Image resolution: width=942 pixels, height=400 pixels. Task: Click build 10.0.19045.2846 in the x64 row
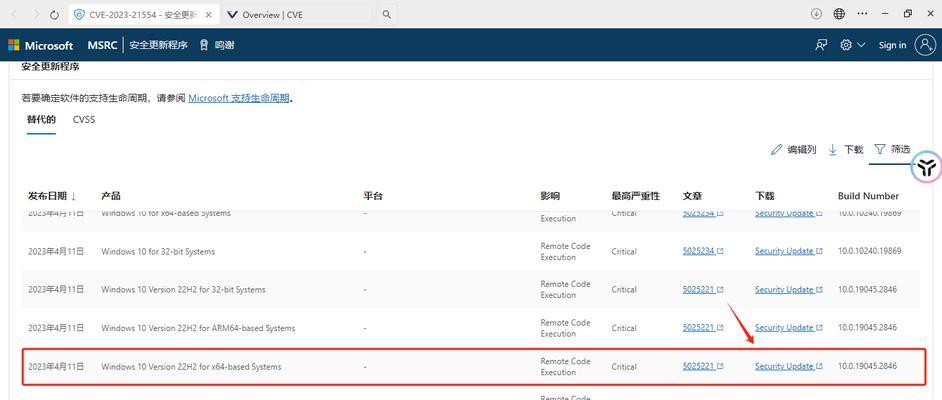[x=867, y=366]
